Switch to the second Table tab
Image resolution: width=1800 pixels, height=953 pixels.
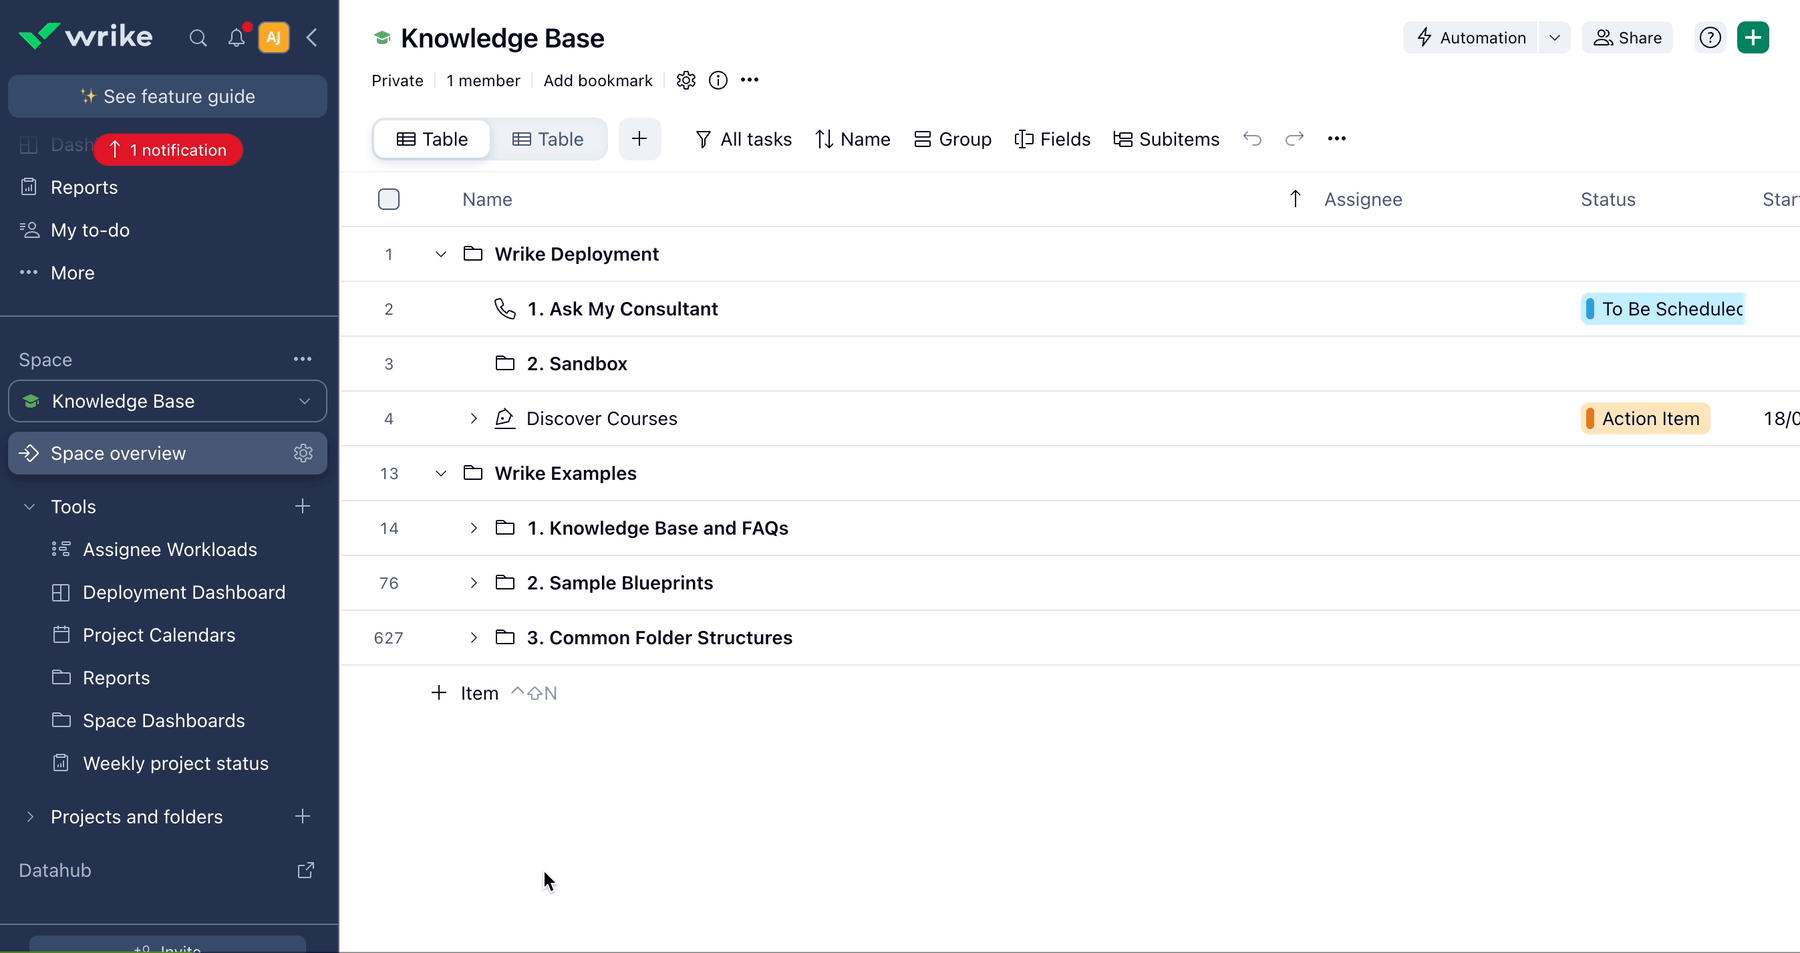548,139
